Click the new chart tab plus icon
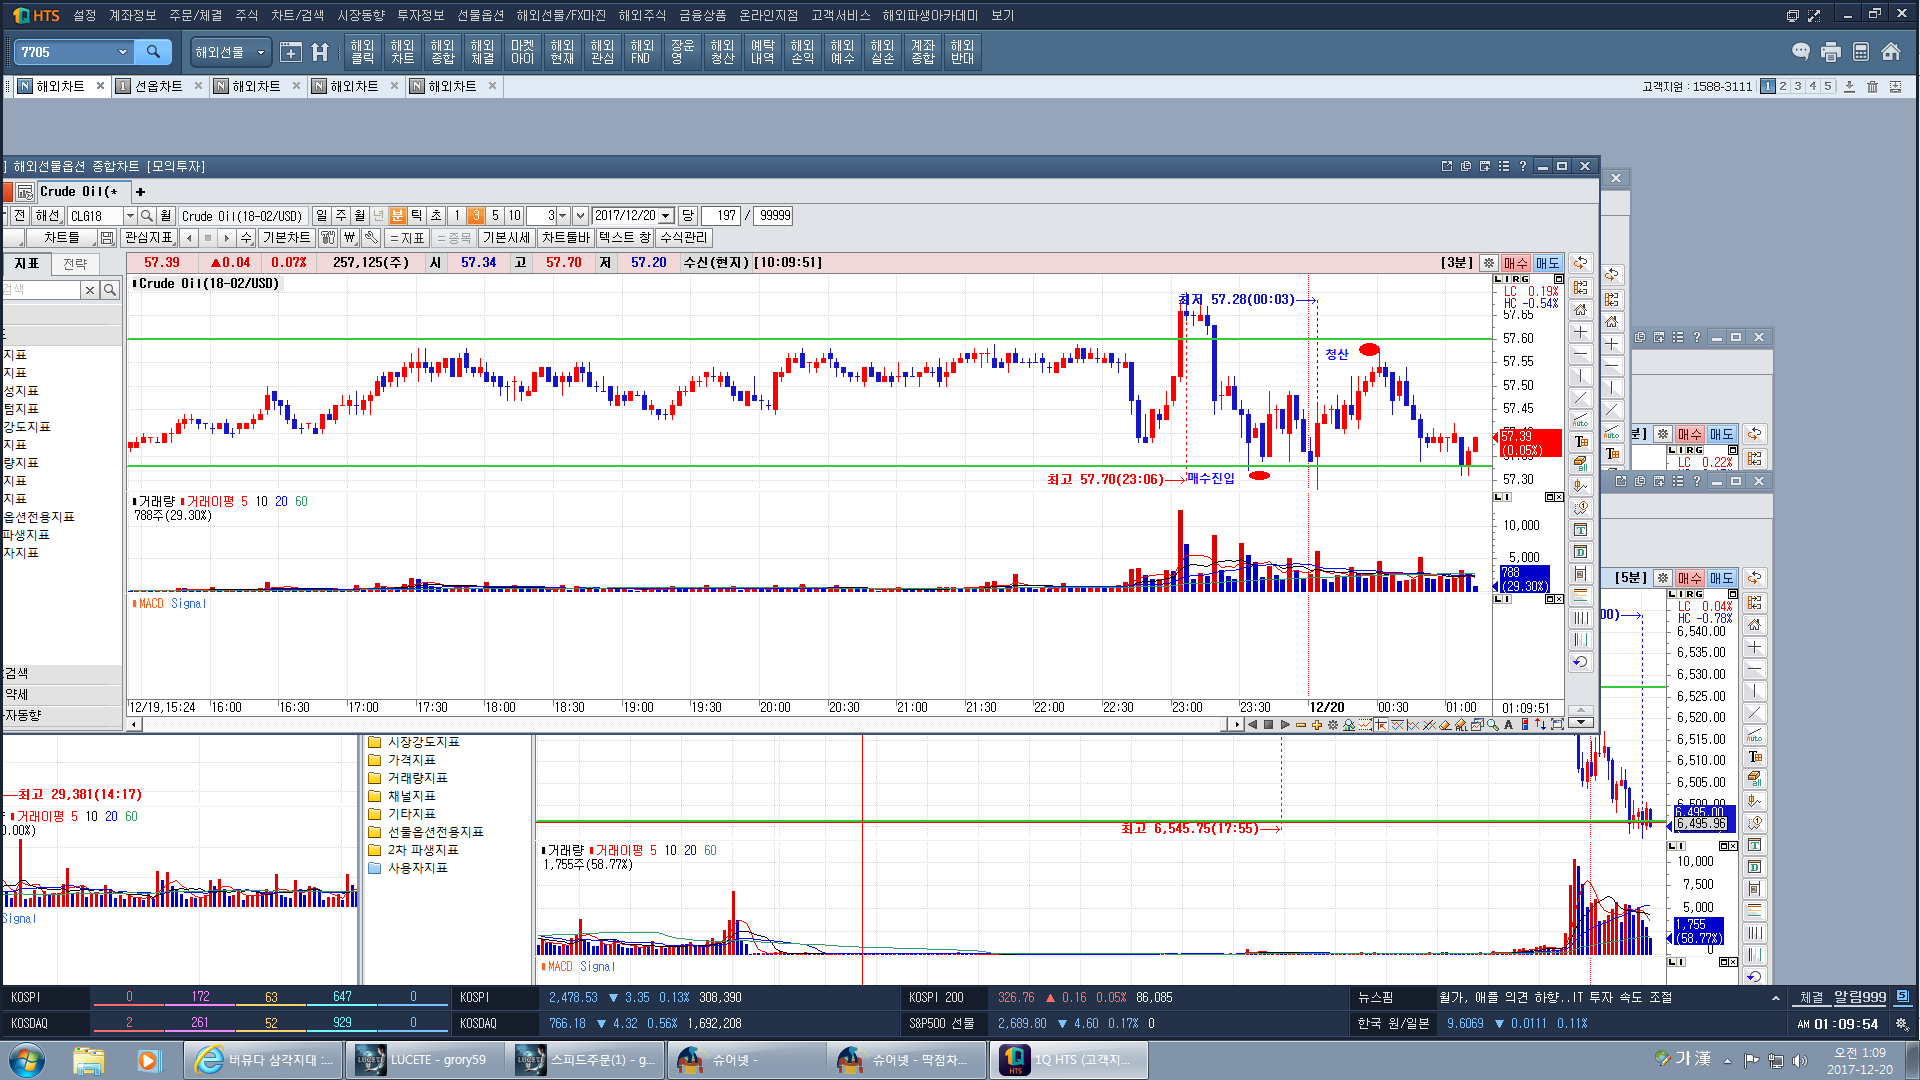The width and height of the screenshot is (1920, 1080). pos(141,192)
